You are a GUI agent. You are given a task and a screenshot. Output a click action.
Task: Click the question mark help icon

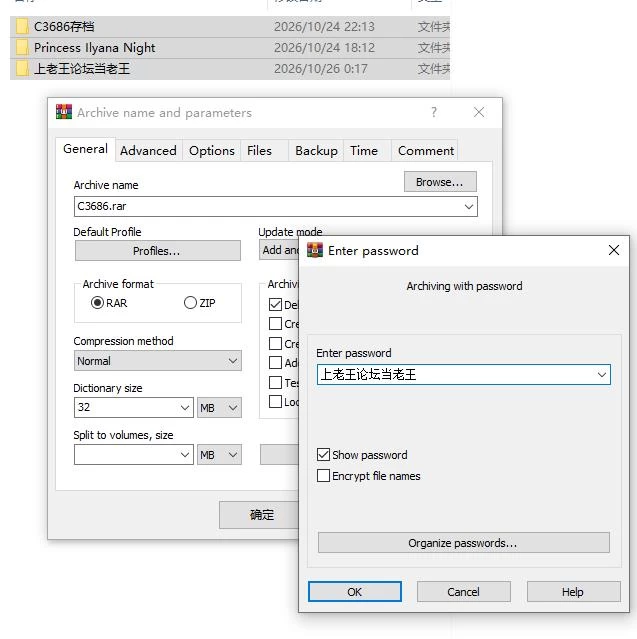(x=434, y=112)
